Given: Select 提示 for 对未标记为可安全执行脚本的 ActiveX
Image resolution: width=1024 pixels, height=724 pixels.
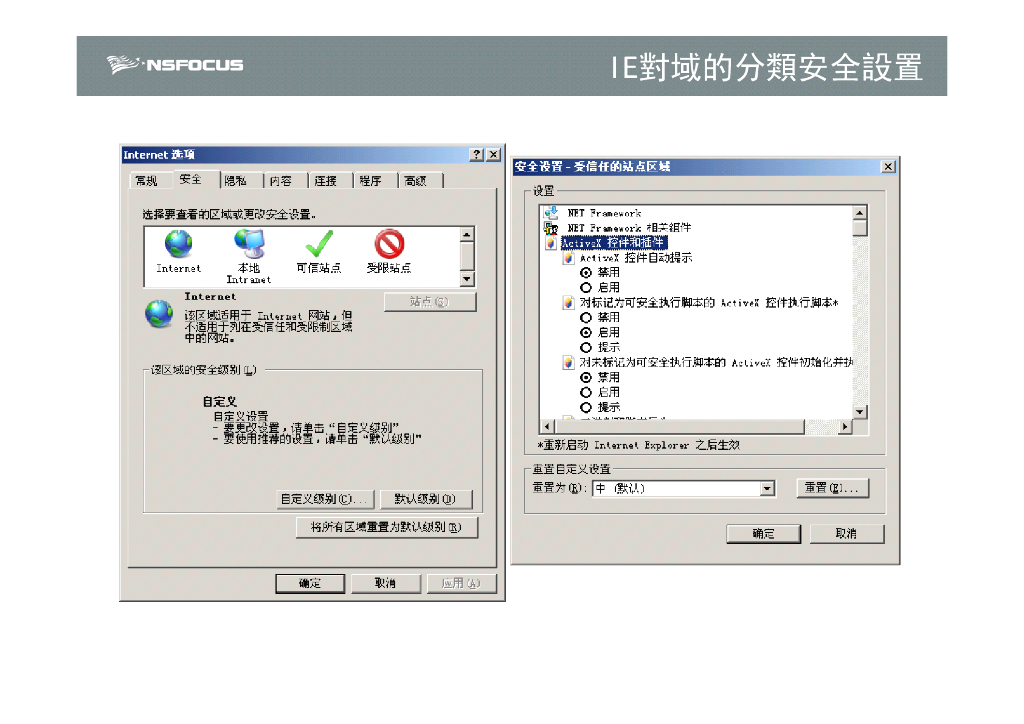Looking at the screenshot, I should 586,408.
